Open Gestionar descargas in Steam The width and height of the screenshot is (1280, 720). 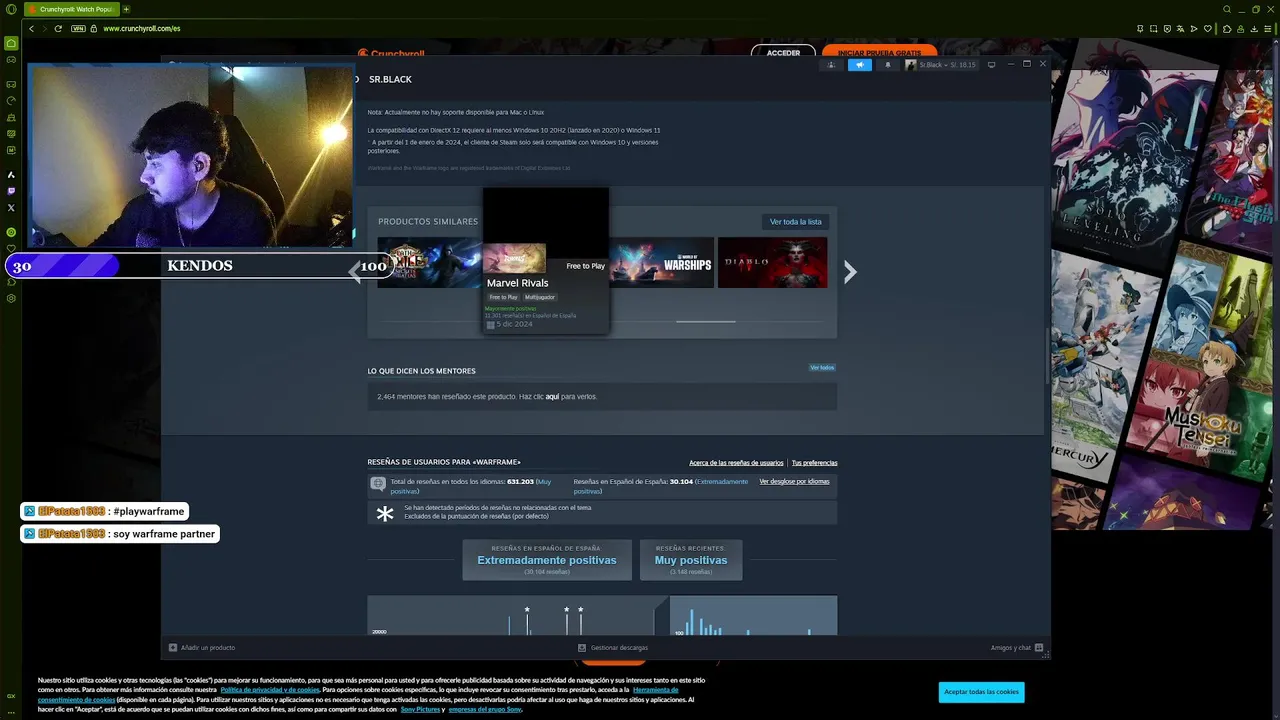pyautogui.click(x=613, y=648)
